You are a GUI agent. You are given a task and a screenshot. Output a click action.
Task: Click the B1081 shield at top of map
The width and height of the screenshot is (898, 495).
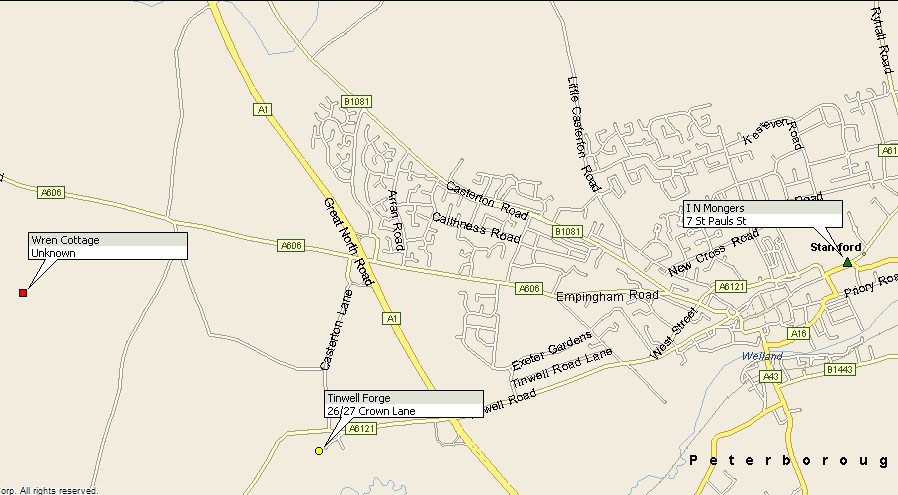pos(356,101)
